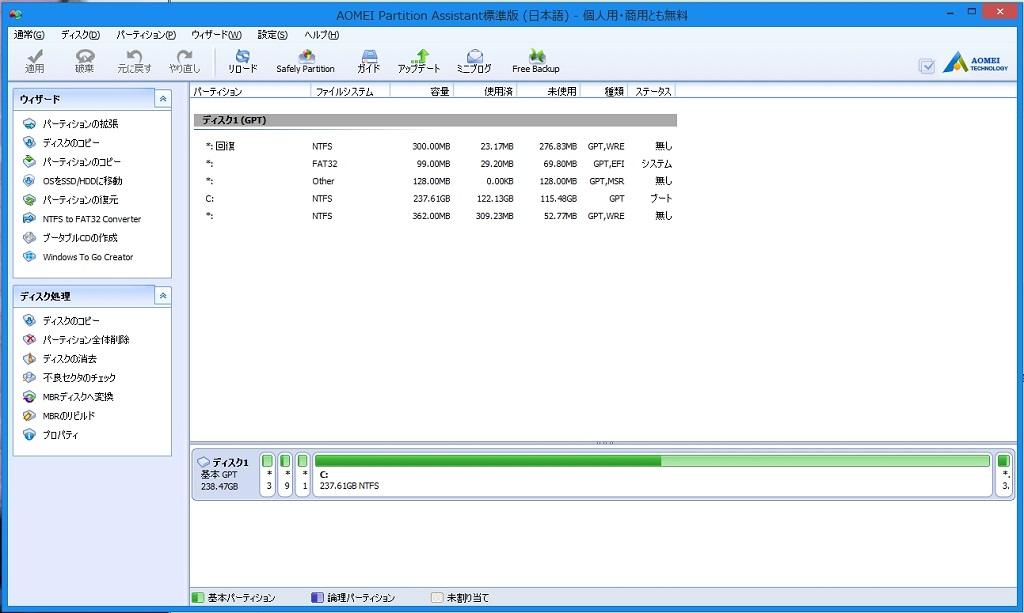Click the リロード (Reload) toolbar icon
1024x613 pixels.
point(242,61)
